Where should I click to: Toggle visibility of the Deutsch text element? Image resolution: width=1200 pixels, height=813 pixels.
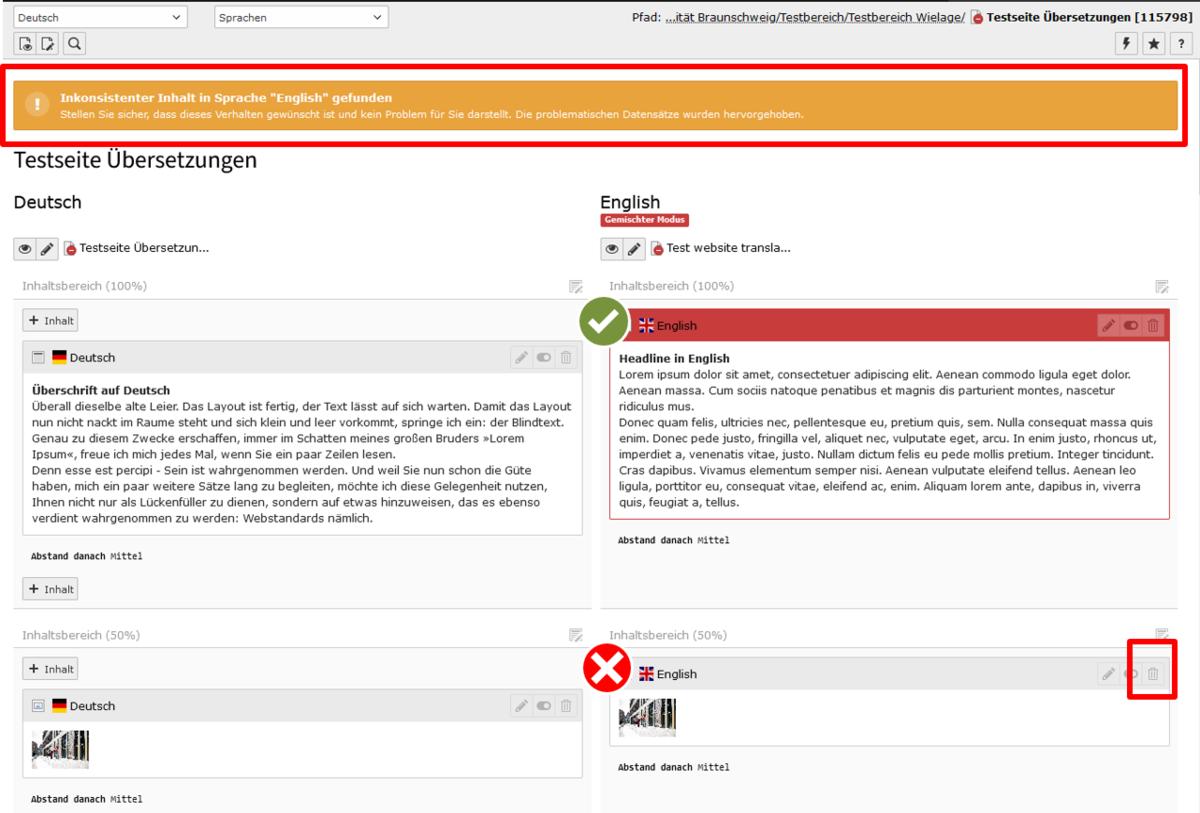544,357
